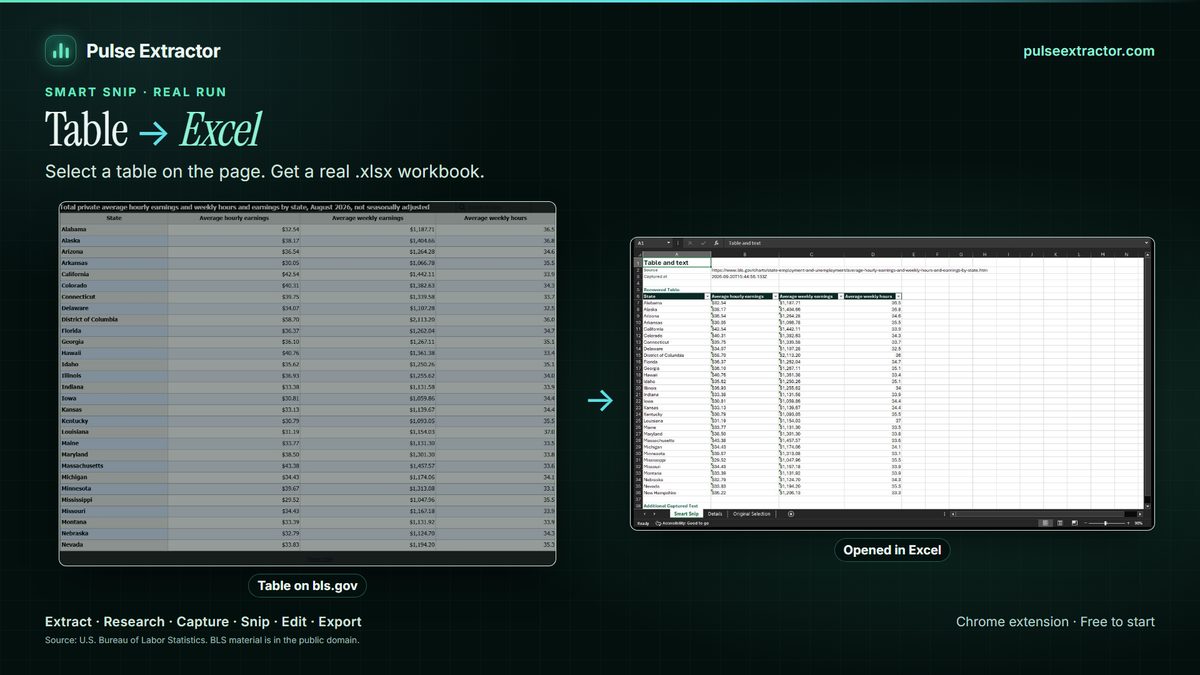
Task: Click the 'State' header in bls.gov table
Action: click(x=113, y=217)
